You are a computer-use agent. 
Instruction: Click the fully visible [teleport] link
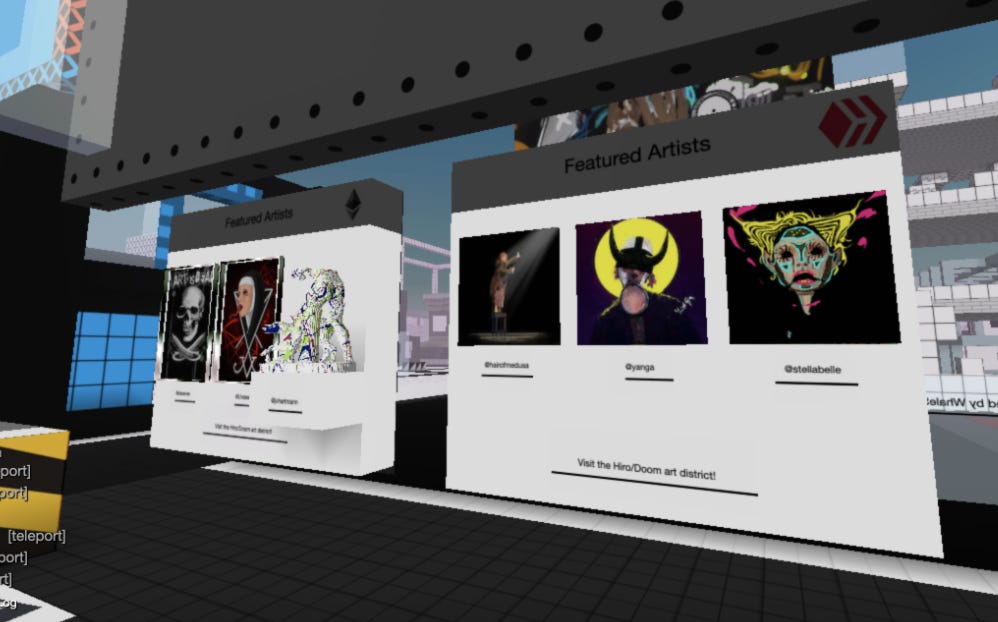click(x=37, y=536)
